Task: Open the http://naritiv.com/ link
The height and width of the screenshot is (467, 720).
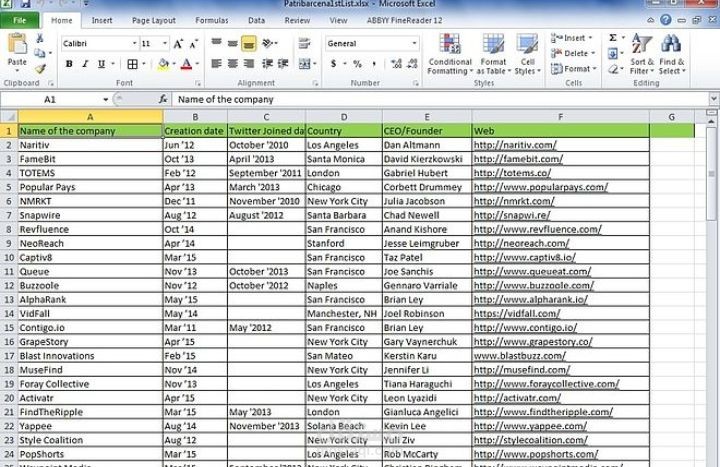Action: tap(515, 145)
